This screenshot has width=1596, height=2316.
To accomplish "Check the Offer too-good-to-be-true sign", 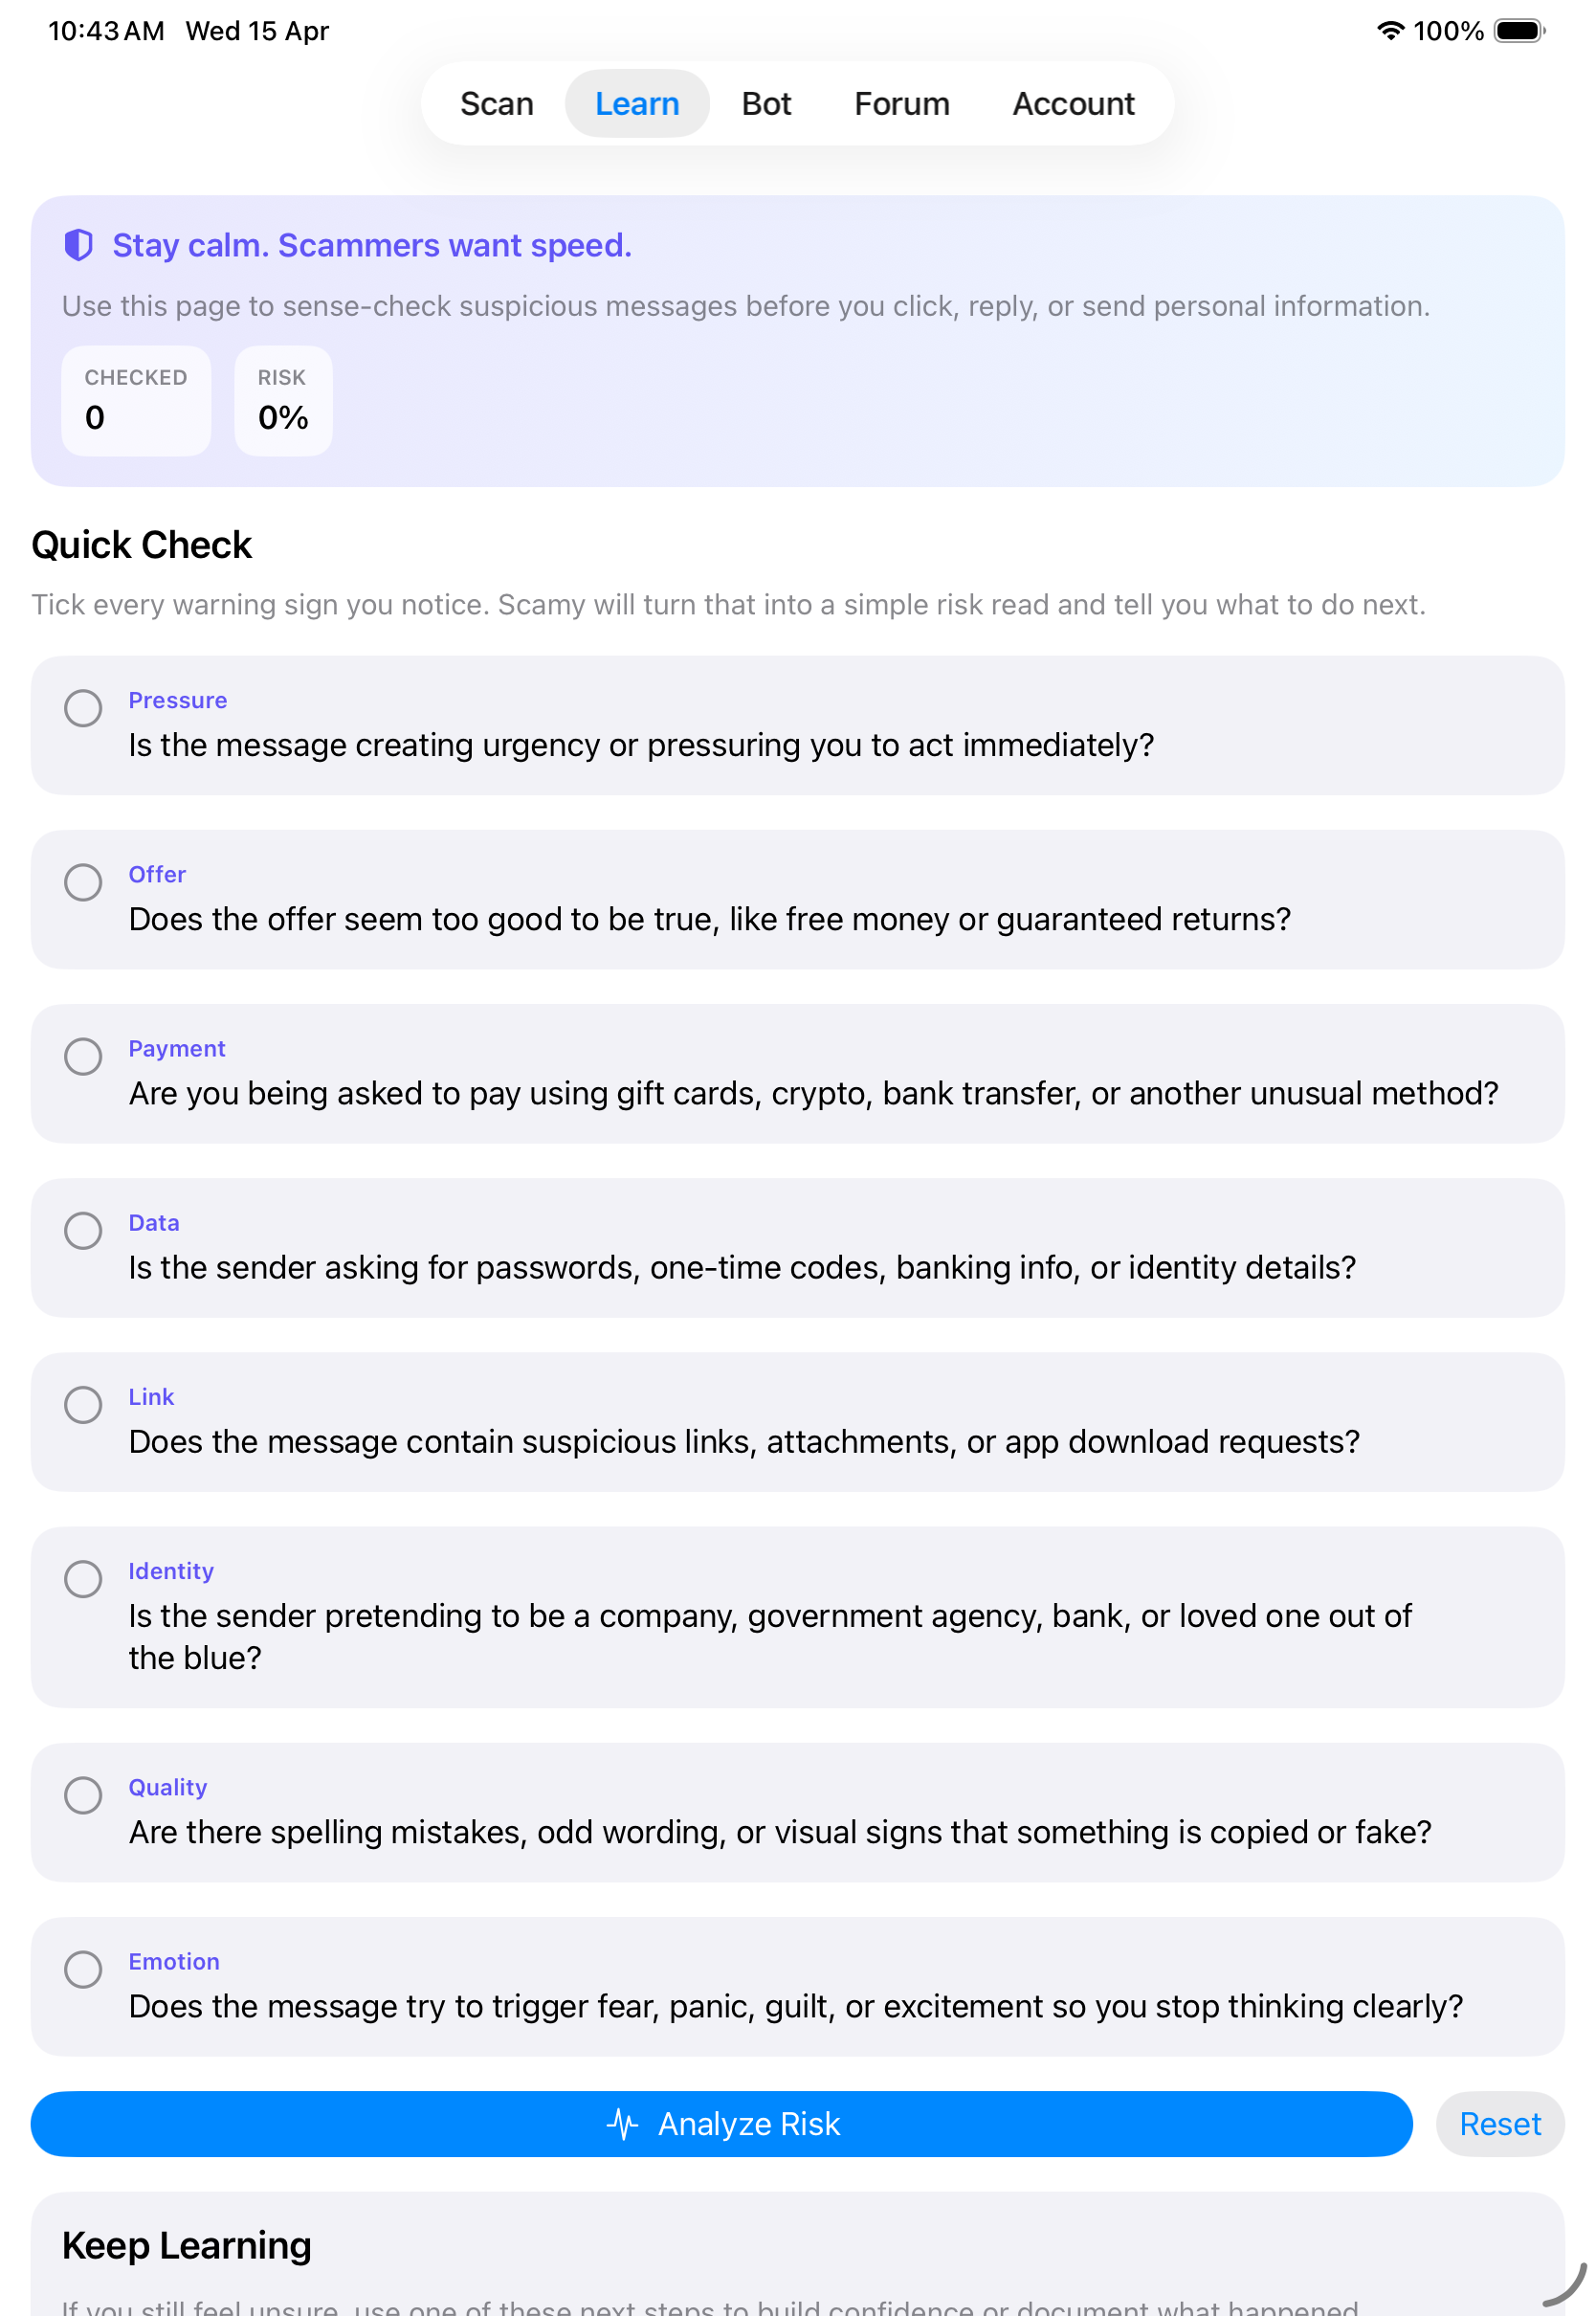I will (x=83, y=882).
